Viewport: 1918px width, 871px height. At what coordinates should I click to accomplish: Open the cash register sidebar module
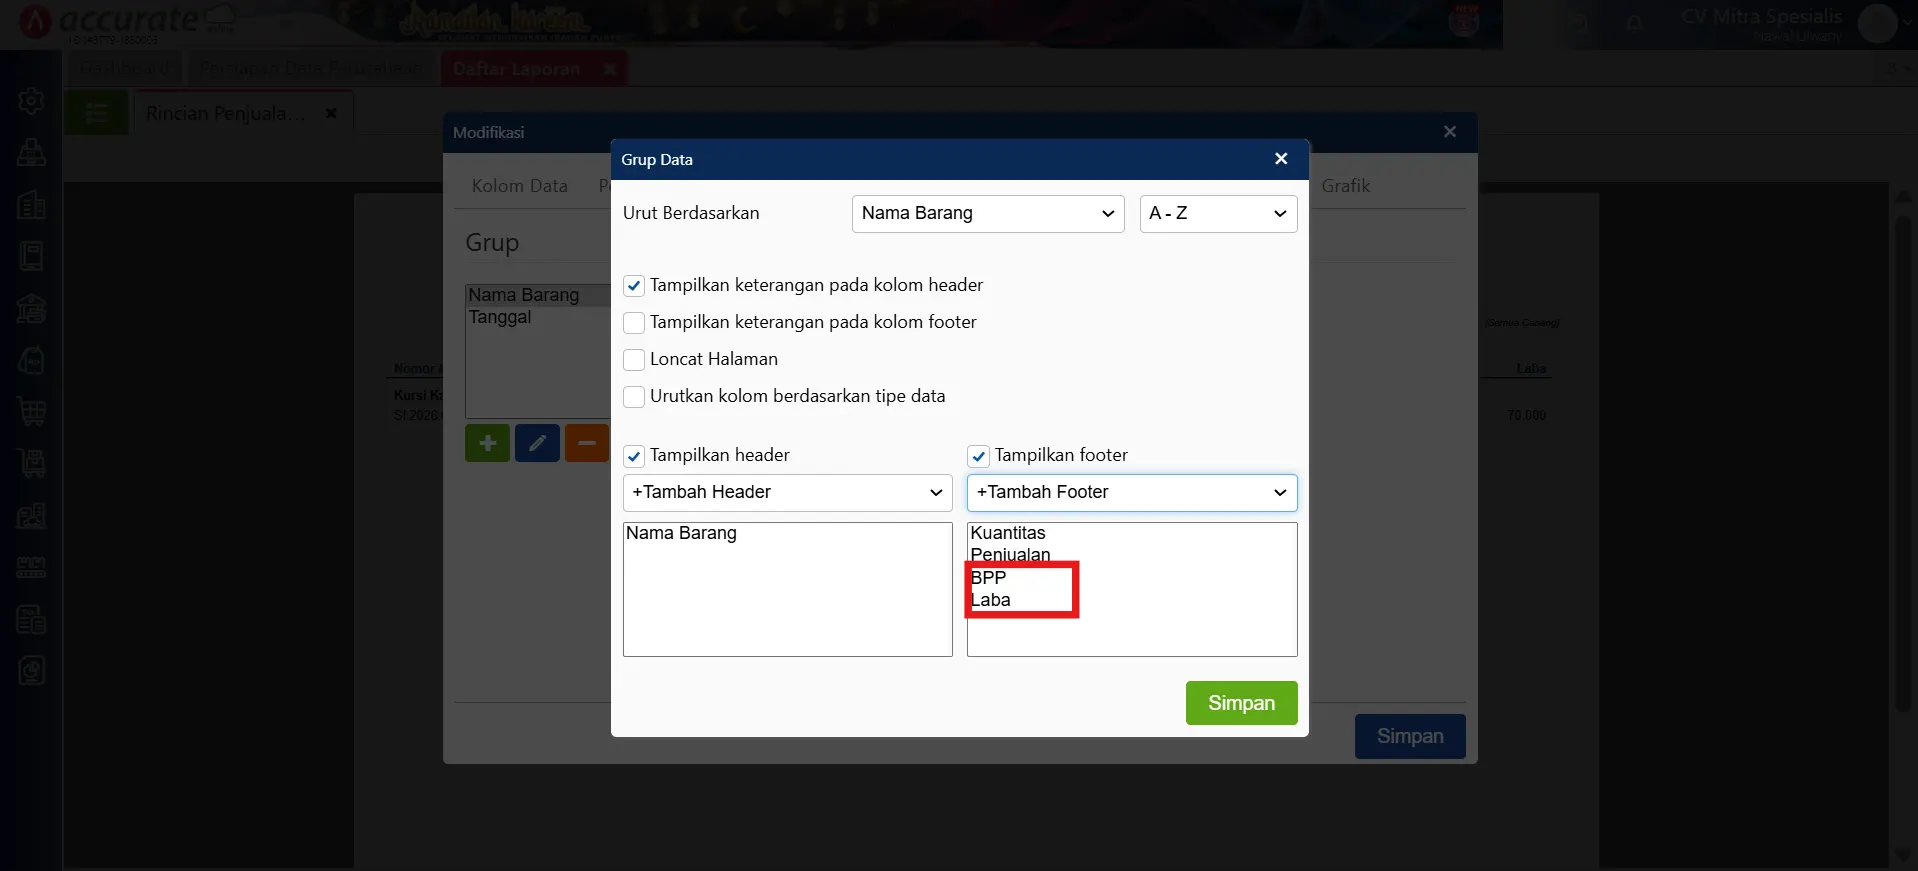pyautogui.click(x=32, y=153)
